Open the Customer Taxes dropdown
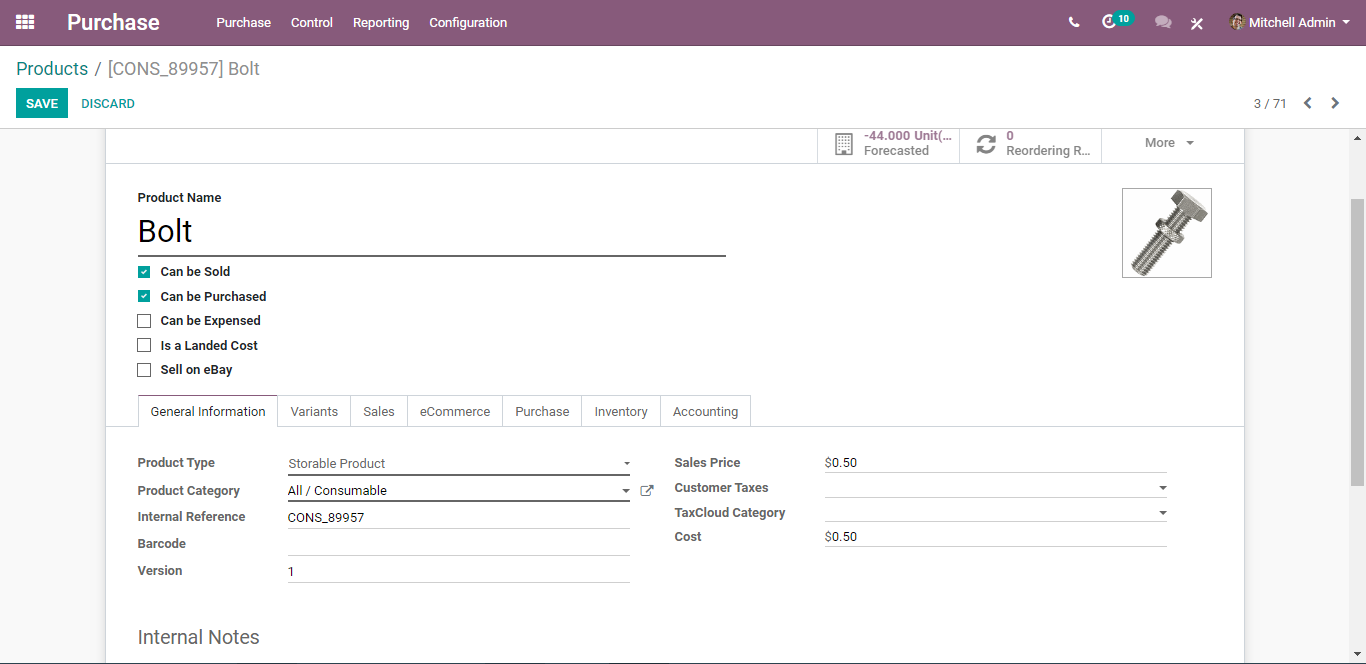The width and height of the screenshot is (1366, 664). pyautogui.click(x=996, y=488)
